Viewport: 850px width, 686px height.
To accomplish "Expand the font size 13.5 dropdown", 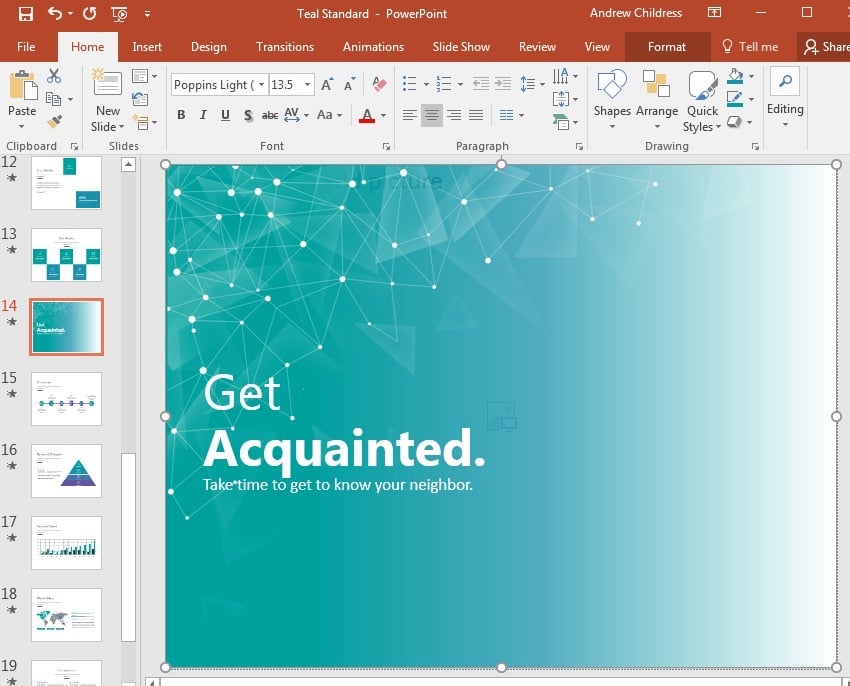I will click(308, 85).
